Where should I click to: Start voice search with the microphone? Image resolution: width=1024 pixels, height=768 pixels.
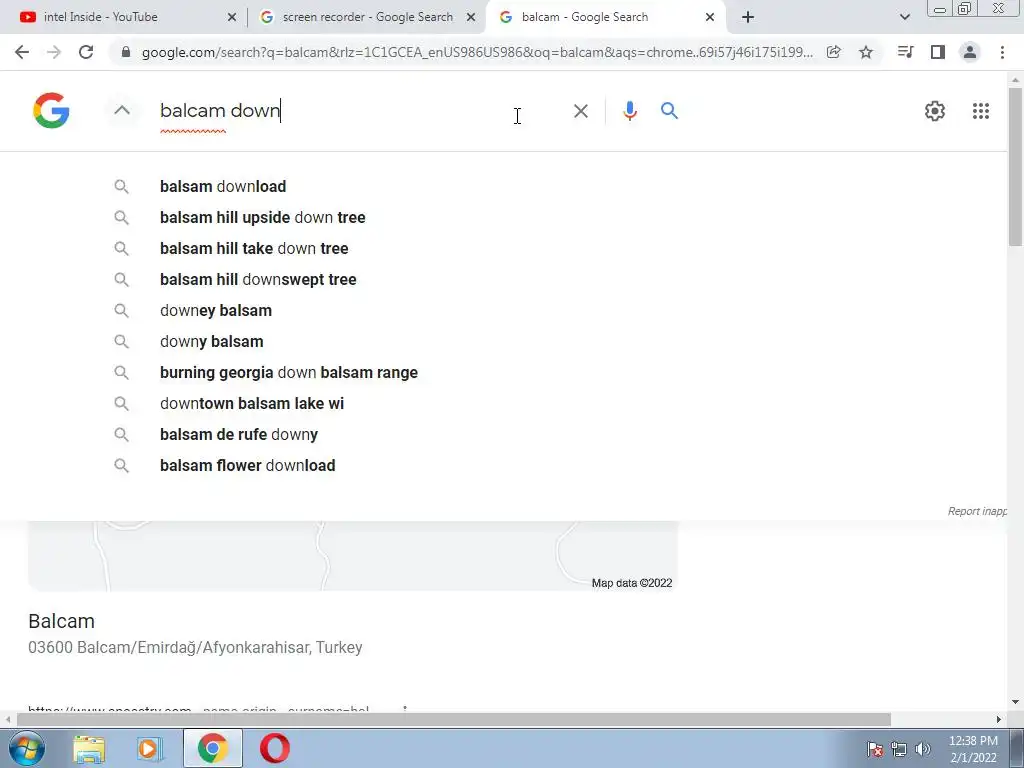pyautogui.click(x=630, y=111)
